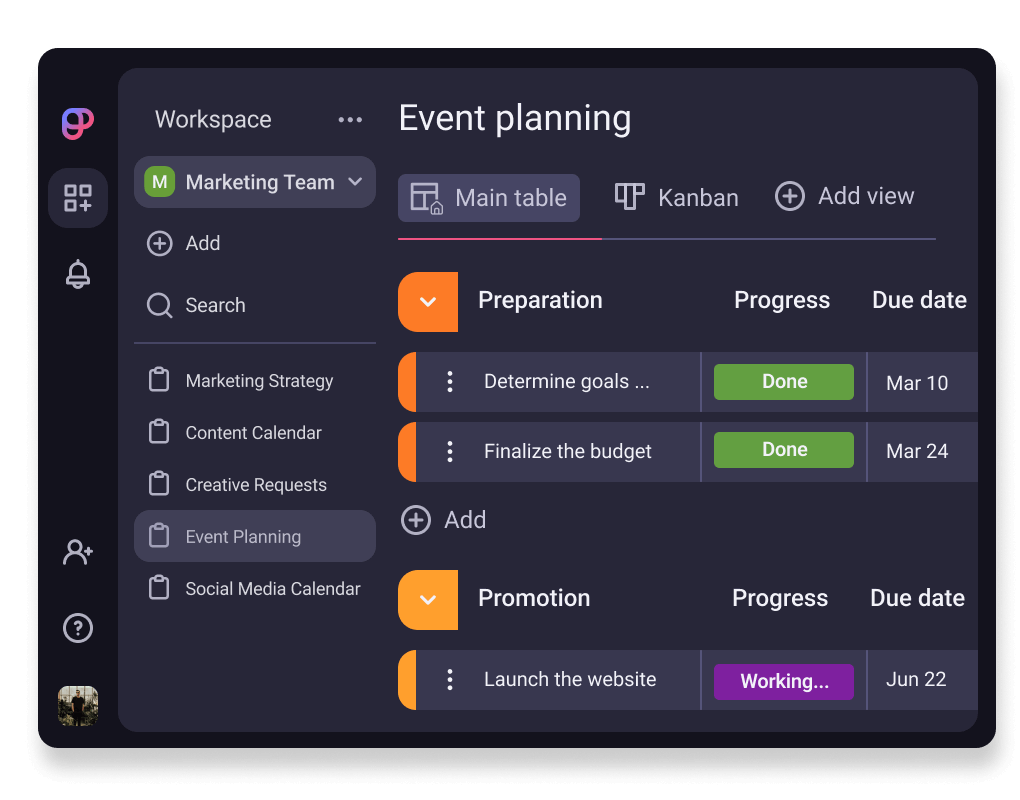
Task: Click the invite user icon
Action: click(x=78, y=551)
